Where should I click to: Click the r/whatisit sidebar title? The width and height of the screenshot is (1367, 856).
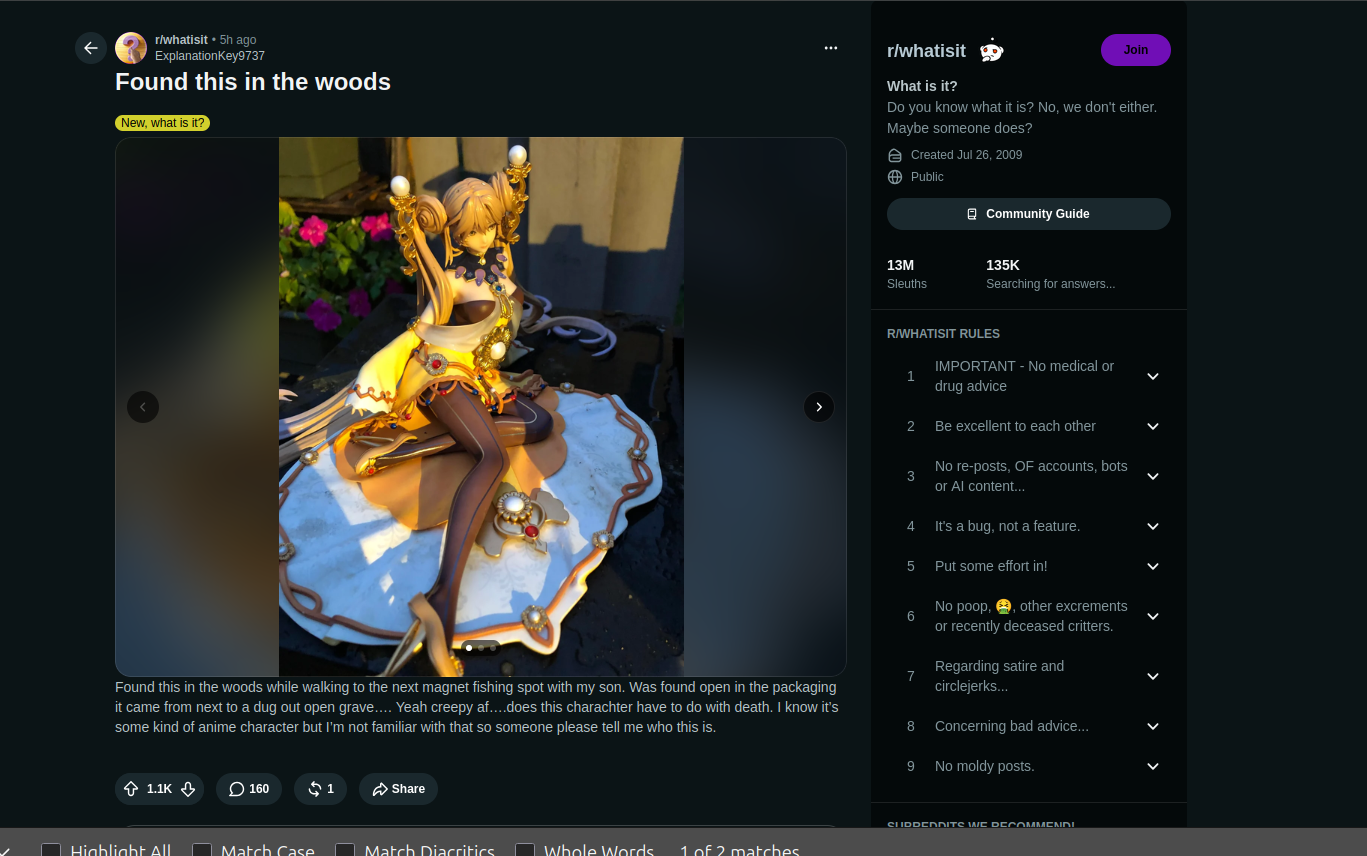pos(927,51)
